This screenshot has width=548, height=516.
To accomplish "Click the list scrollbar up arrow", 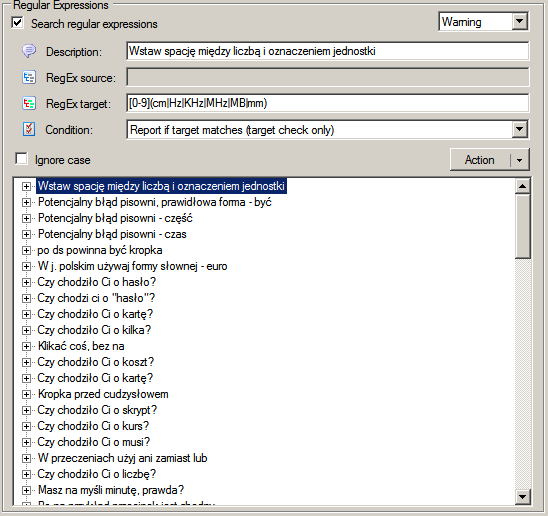I will click(522, 186).
